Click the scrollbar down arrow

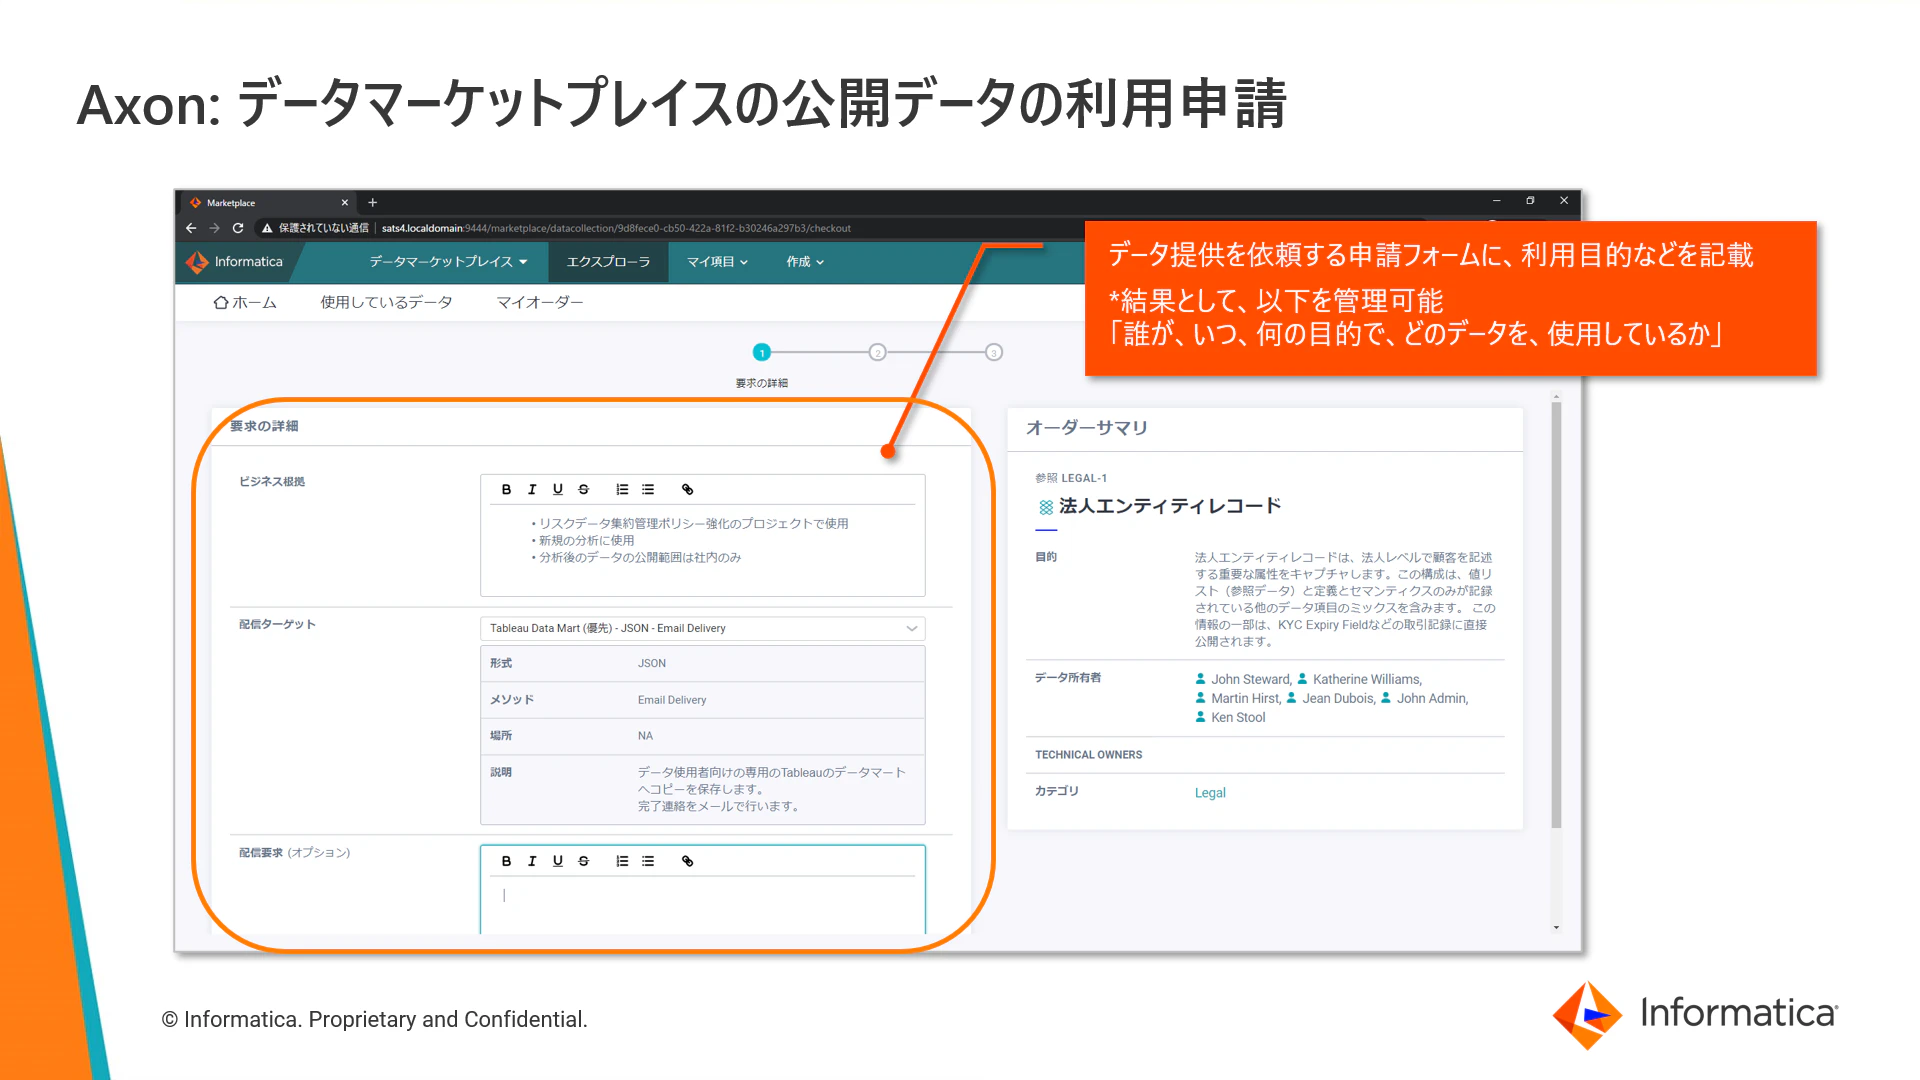click(1556, 928)
